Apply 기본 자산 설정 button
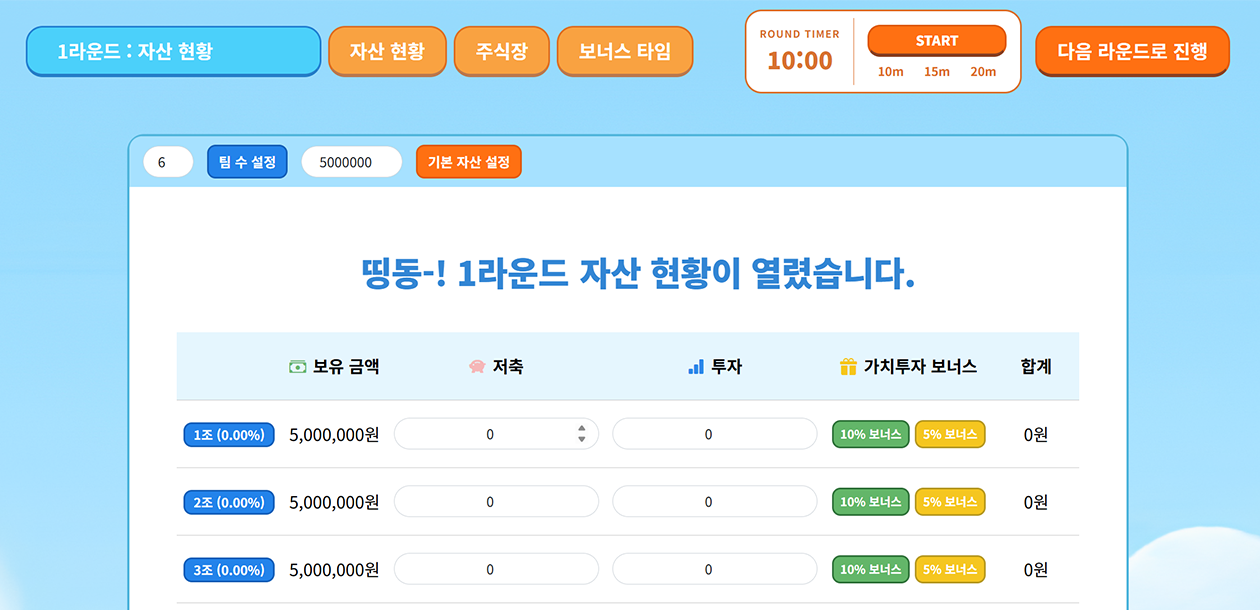Viewport: 1260px width, 610px height. [x=468, y=162]
